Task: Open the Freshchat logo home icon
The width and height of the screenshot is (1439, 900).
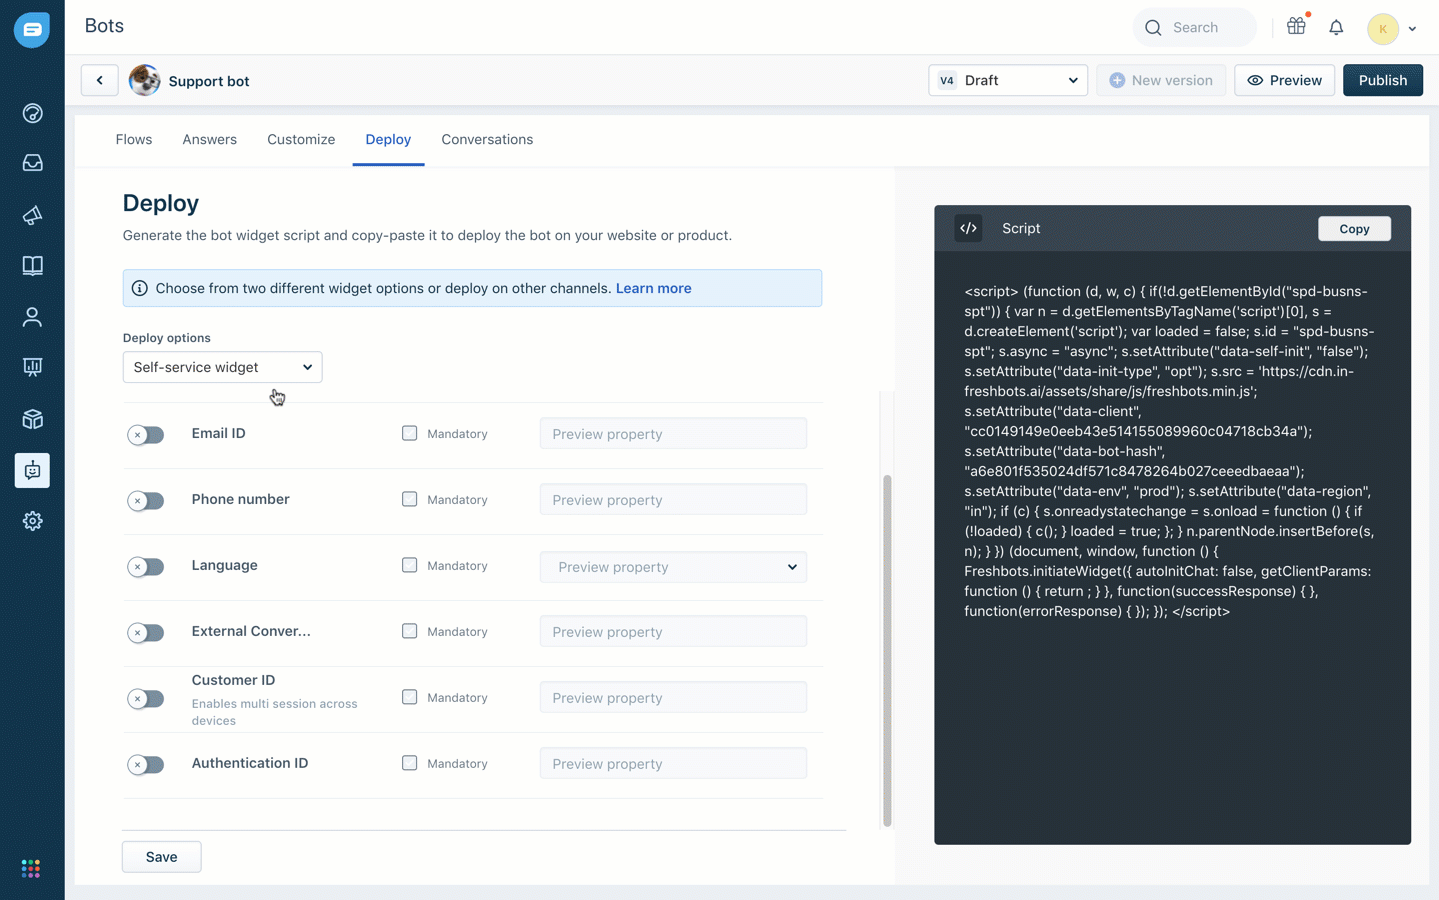Action: (32, 30)
